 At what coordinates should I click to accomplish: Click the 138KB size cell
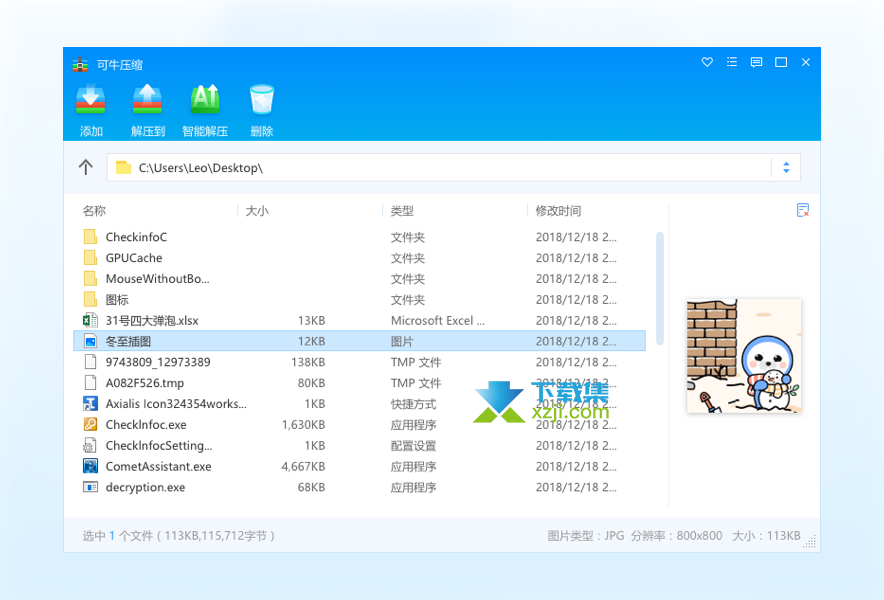coord(308,362)
